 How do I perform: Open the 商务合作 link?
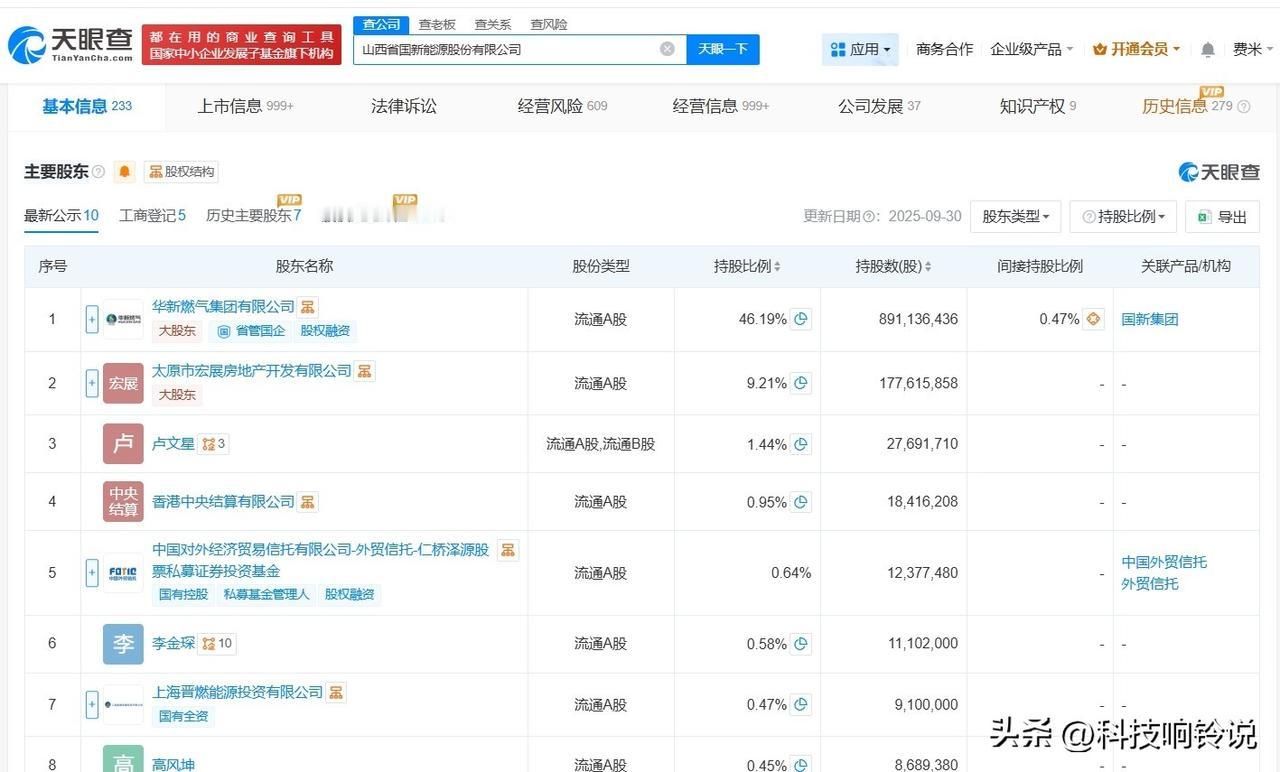click(944, 49)
